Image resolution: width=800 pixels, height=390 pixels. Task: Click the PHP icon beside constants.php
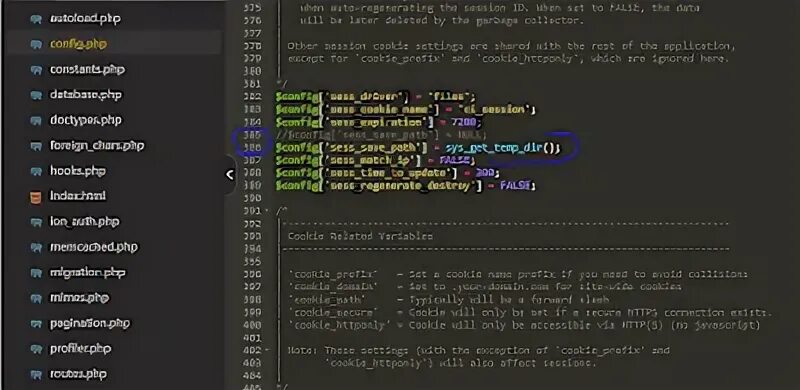36,70
